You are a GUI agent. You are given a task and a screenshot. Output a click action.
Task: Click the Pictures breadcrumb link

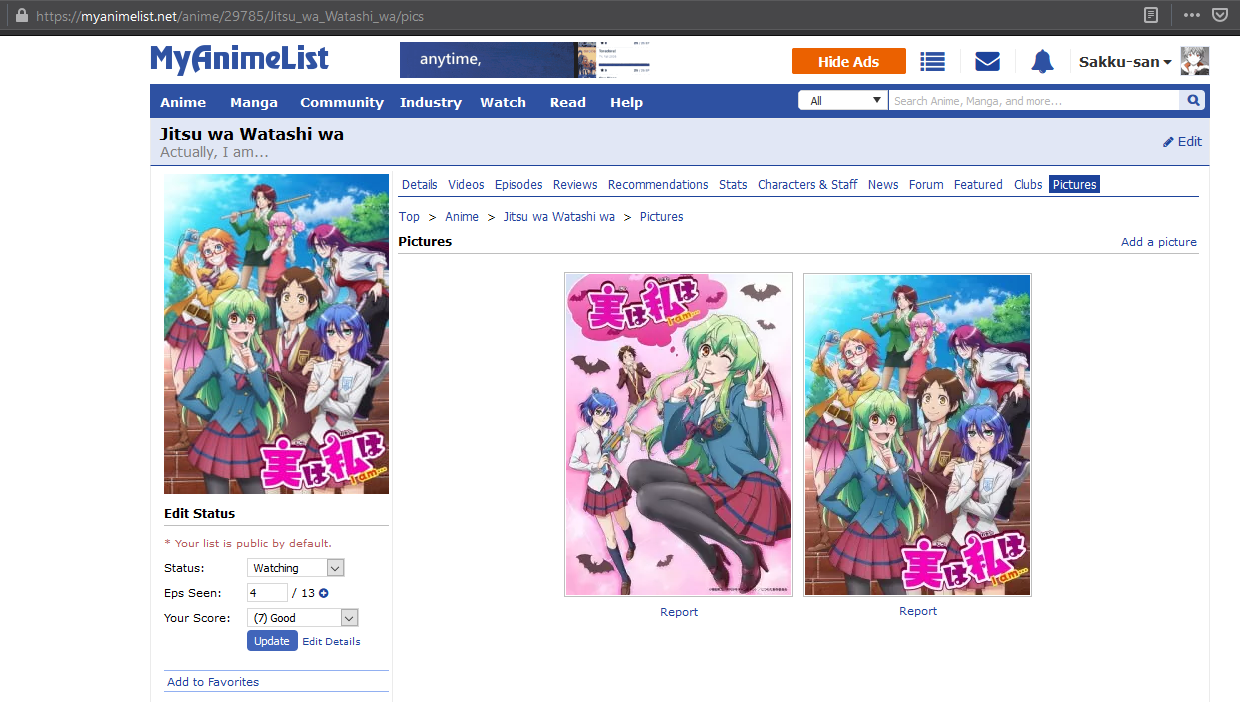(x=662, y=216)
